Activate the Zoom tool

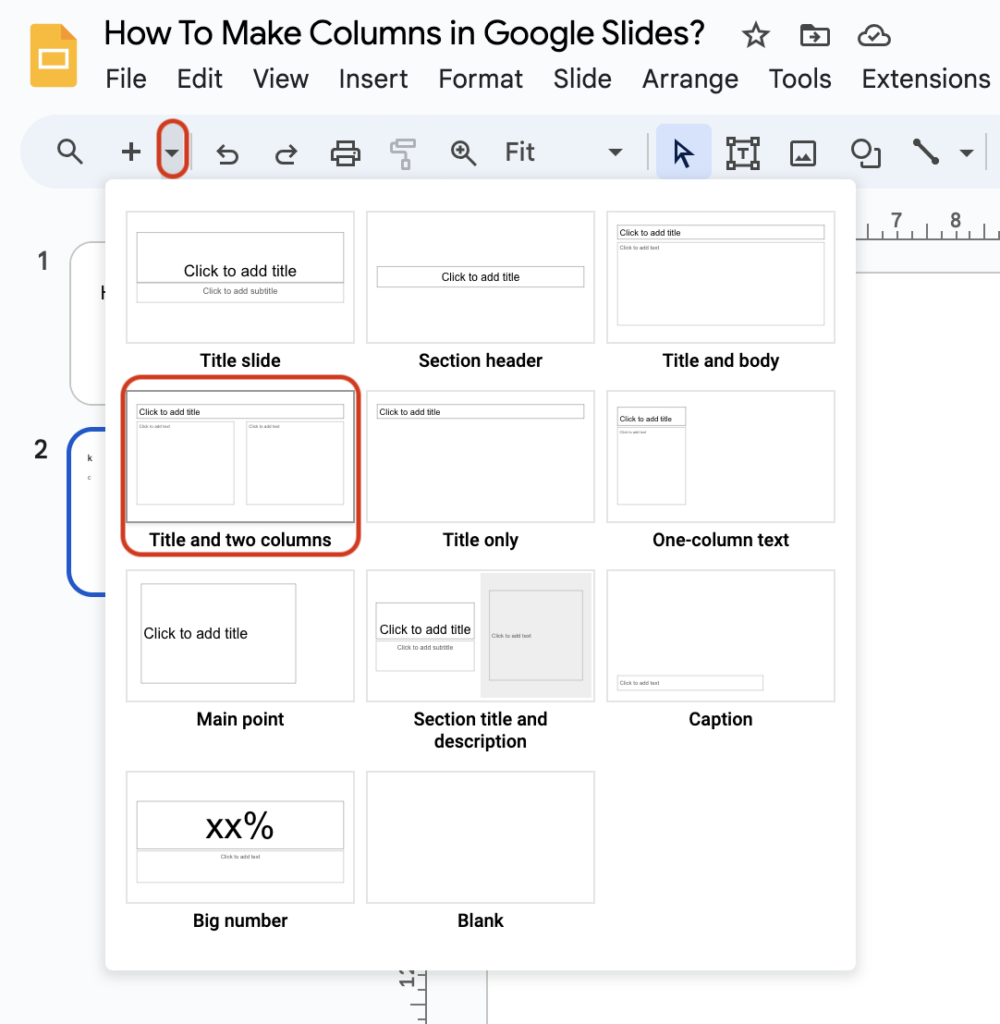(462, 152)
